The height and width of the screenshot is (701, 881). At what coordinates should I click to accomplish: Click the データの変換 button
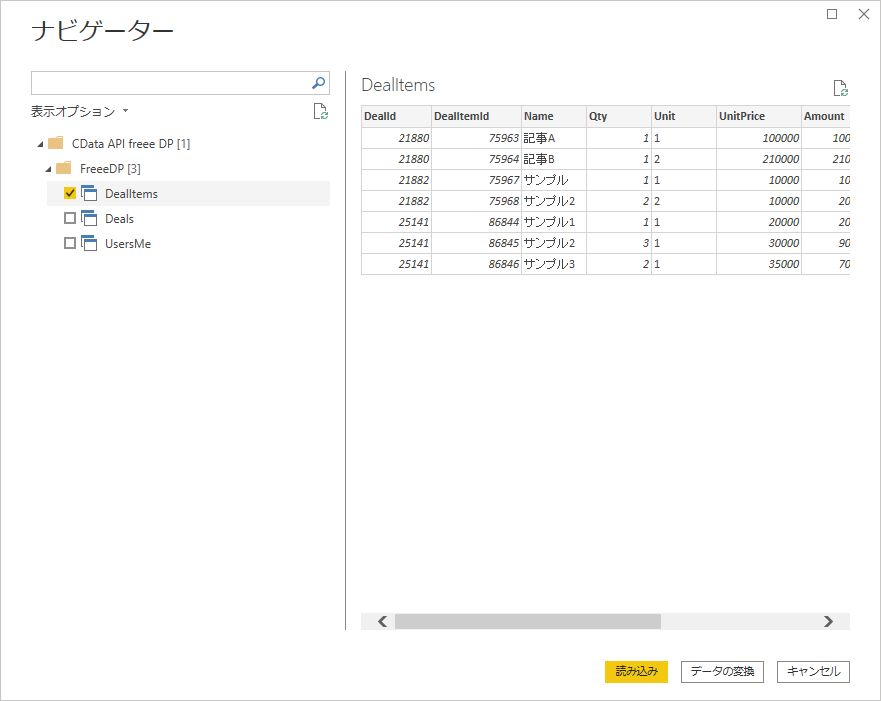point(722,672)
